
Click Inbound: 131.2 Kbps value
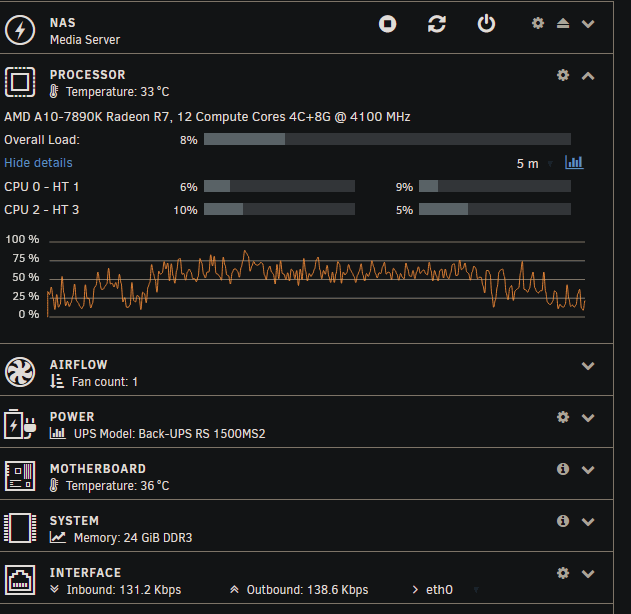124,590
